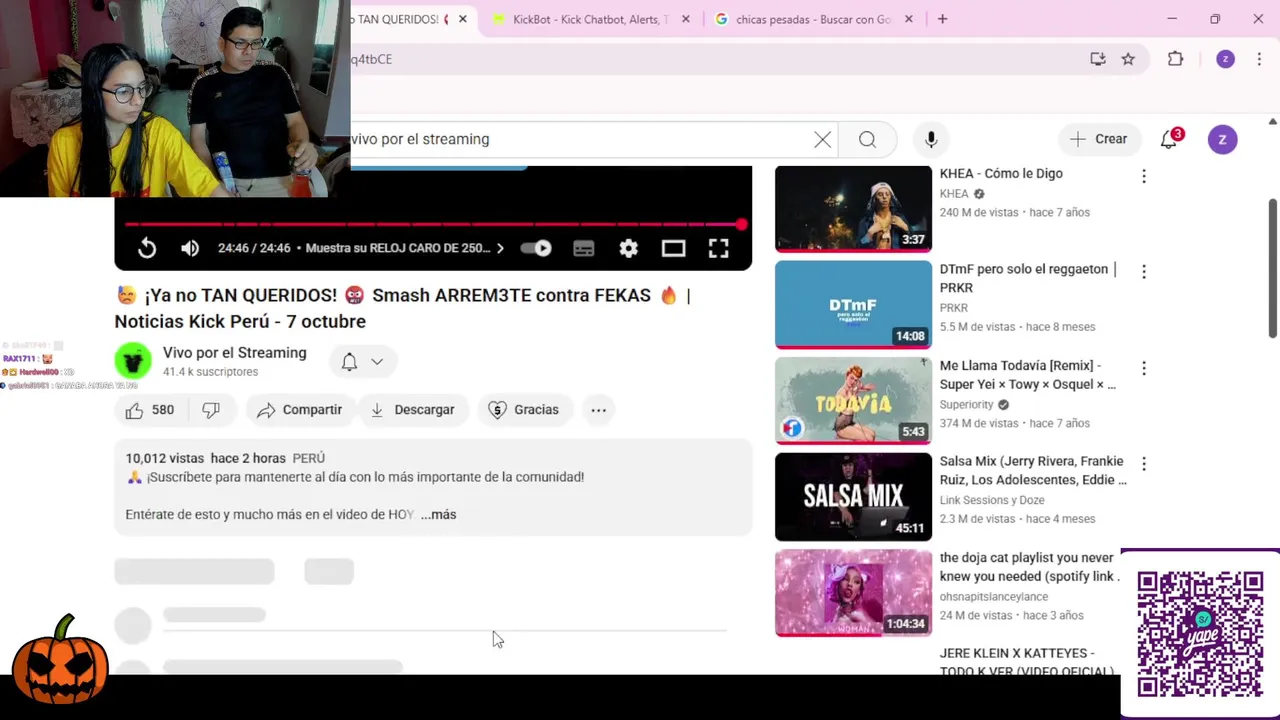
Task: Turn on subtitles with the captions icon
Action: click(x=584, y=249)
